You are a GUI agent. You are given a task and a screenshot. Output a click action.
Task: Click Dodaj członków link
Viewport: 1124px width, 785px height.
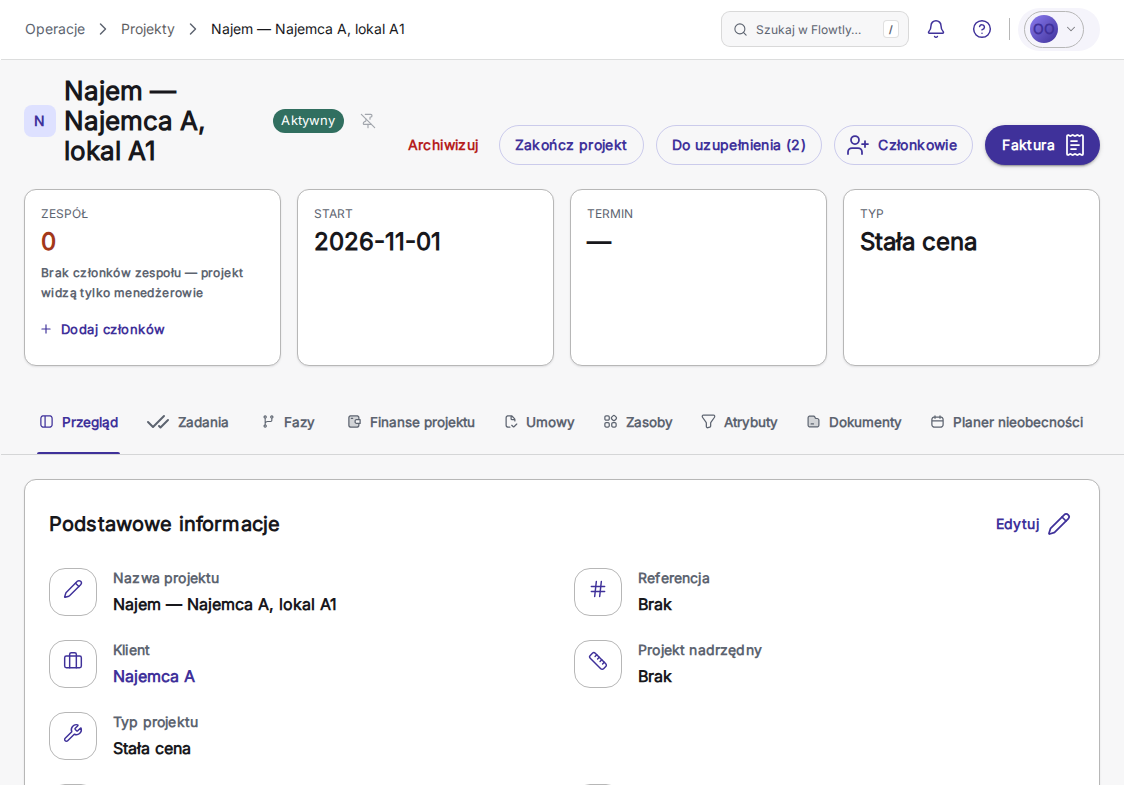coord(103,329)
